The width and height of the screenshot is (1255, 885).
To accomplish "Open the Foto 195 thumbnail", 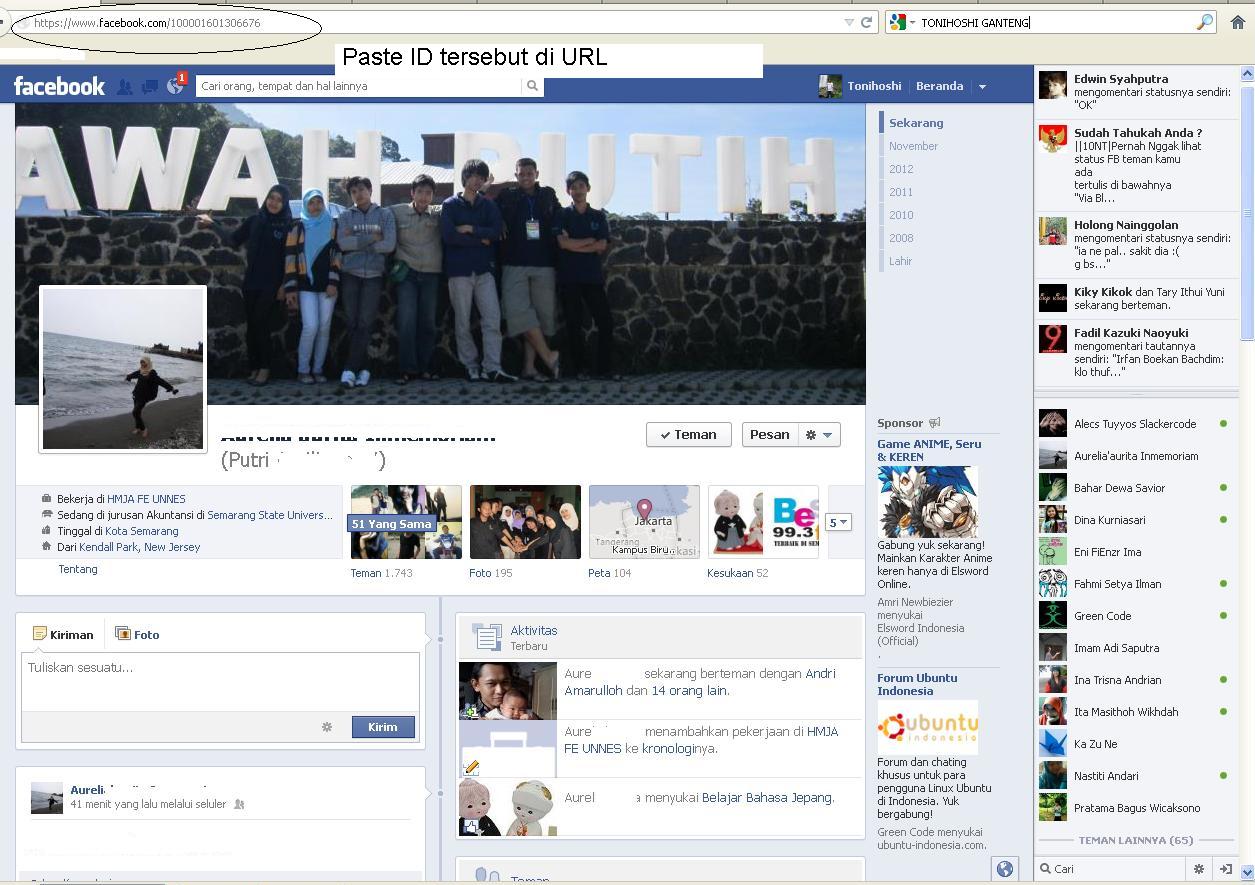I will (525, 522).
